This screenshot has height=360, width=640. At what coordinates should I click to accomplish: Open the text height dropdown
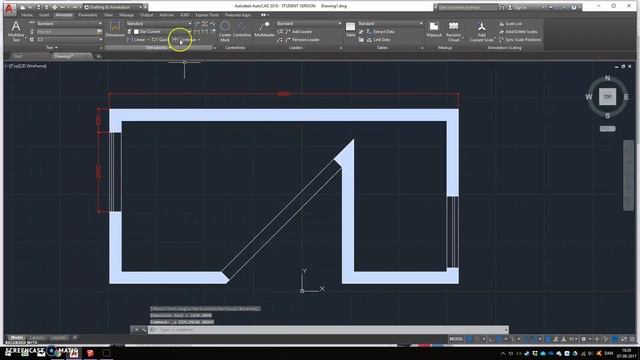coord(69,40)
